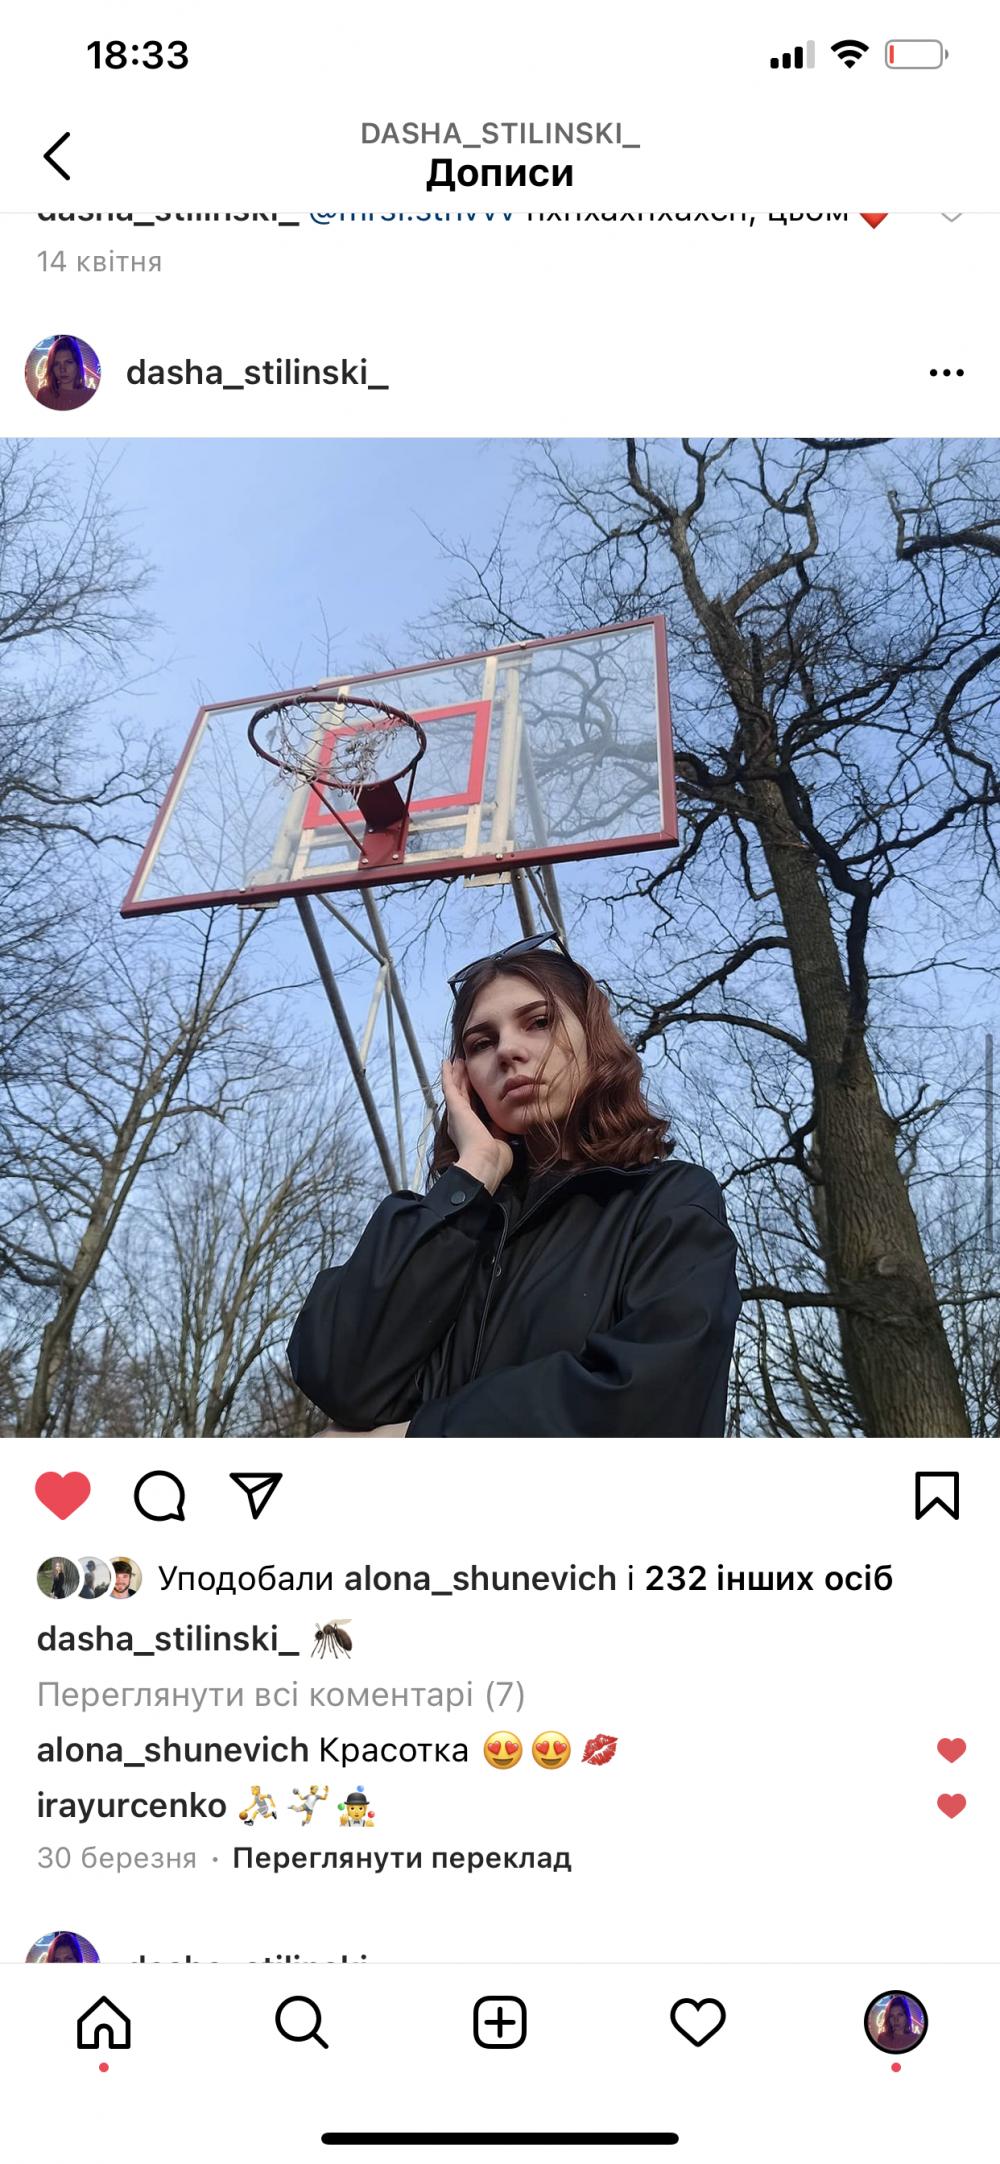Image resolution: width=1000 pixels, height=2164 pixels.
Task: Open the three-dot post options menu
Action: pos(946,373)
